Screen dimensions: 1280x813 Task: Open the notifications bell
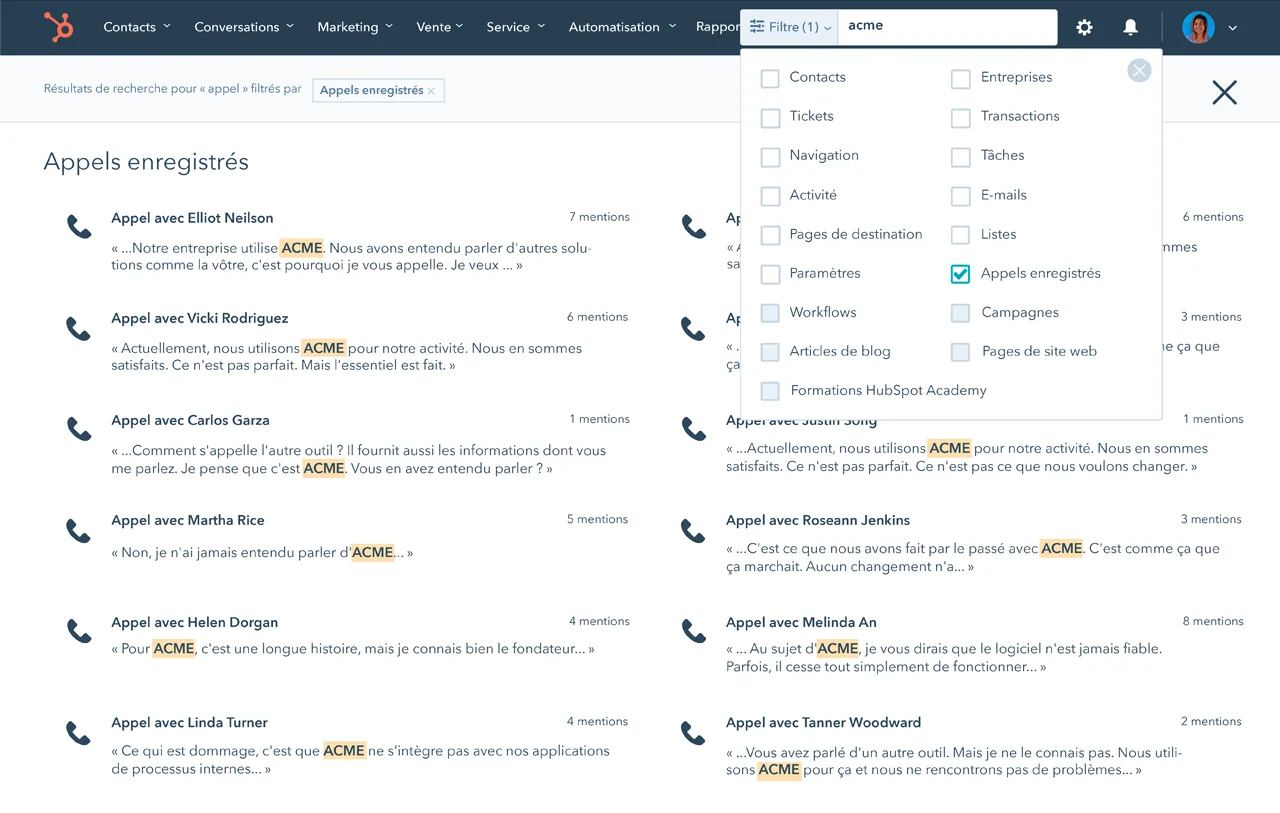(x=1130, y=27)
